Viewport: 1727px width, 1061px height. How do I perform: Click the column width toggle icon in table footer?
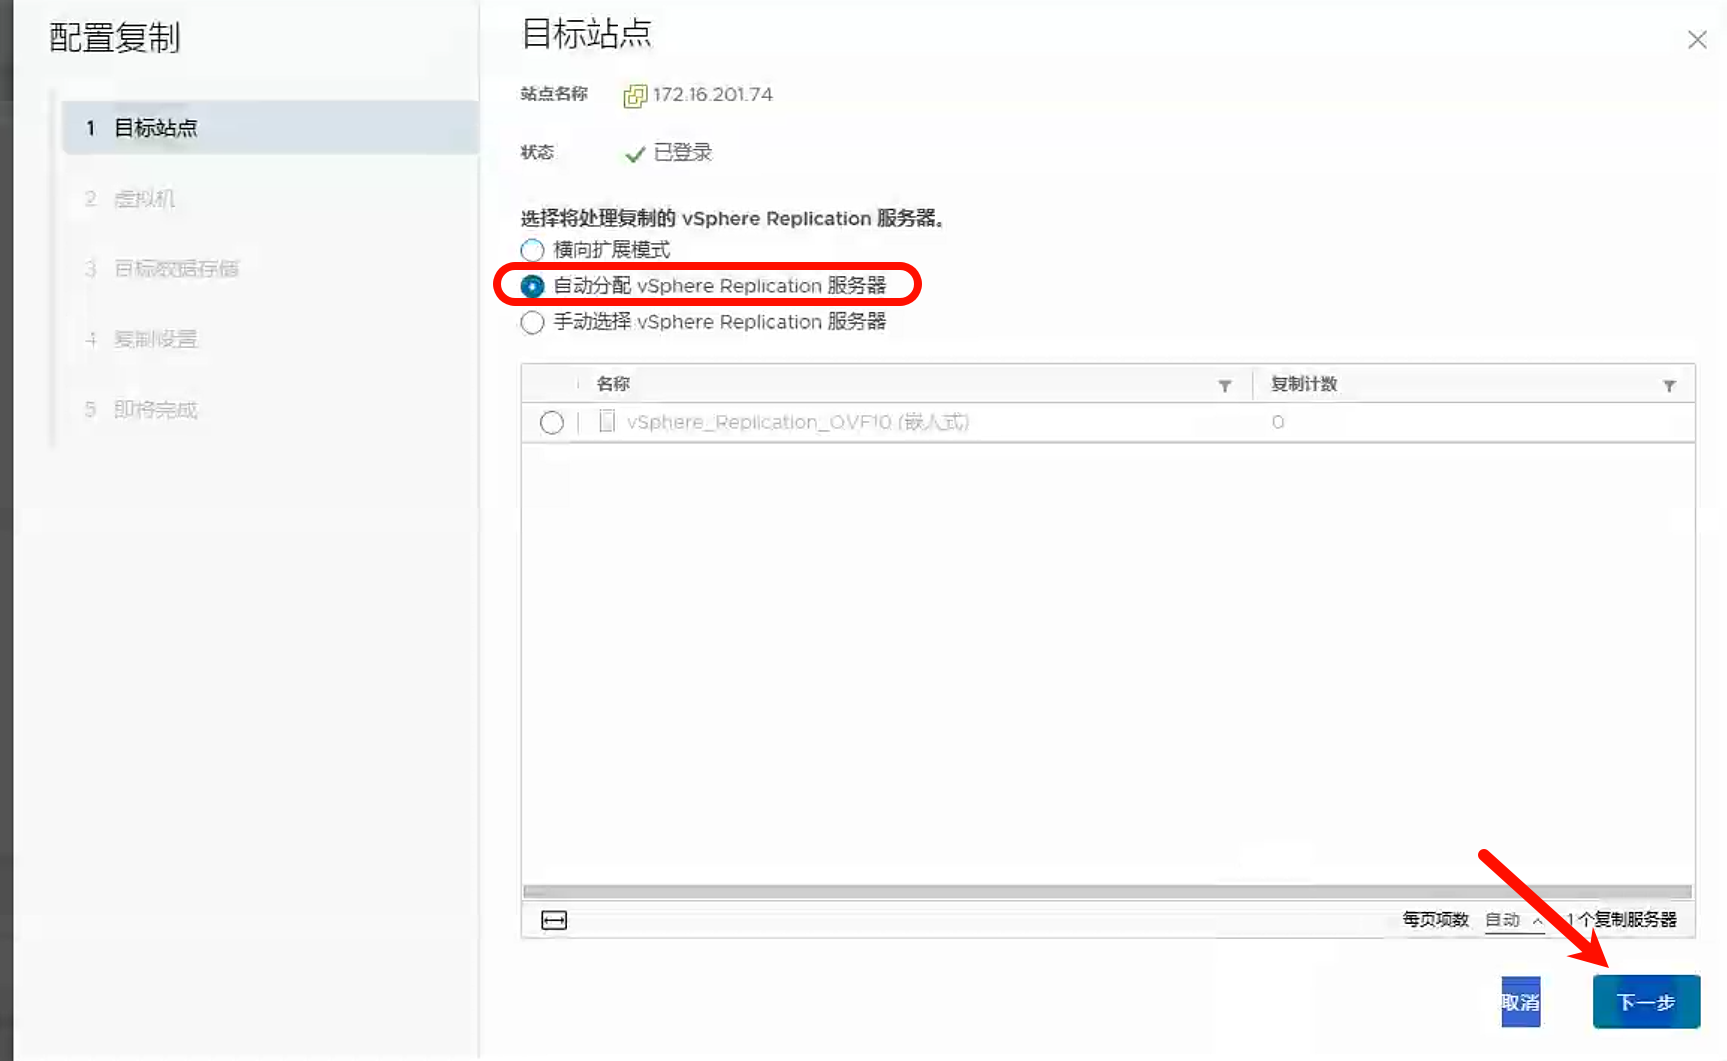[554, 920]
